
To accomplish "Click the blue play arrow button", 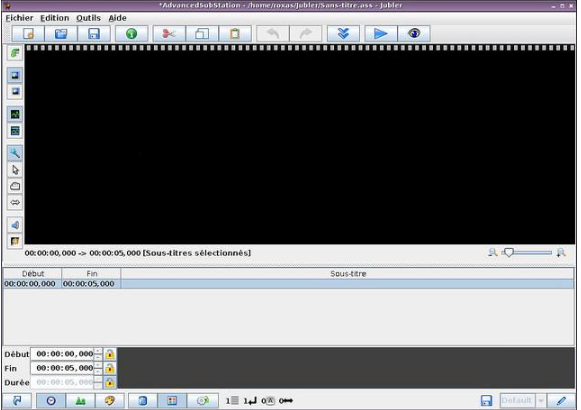I will (381, 34).
